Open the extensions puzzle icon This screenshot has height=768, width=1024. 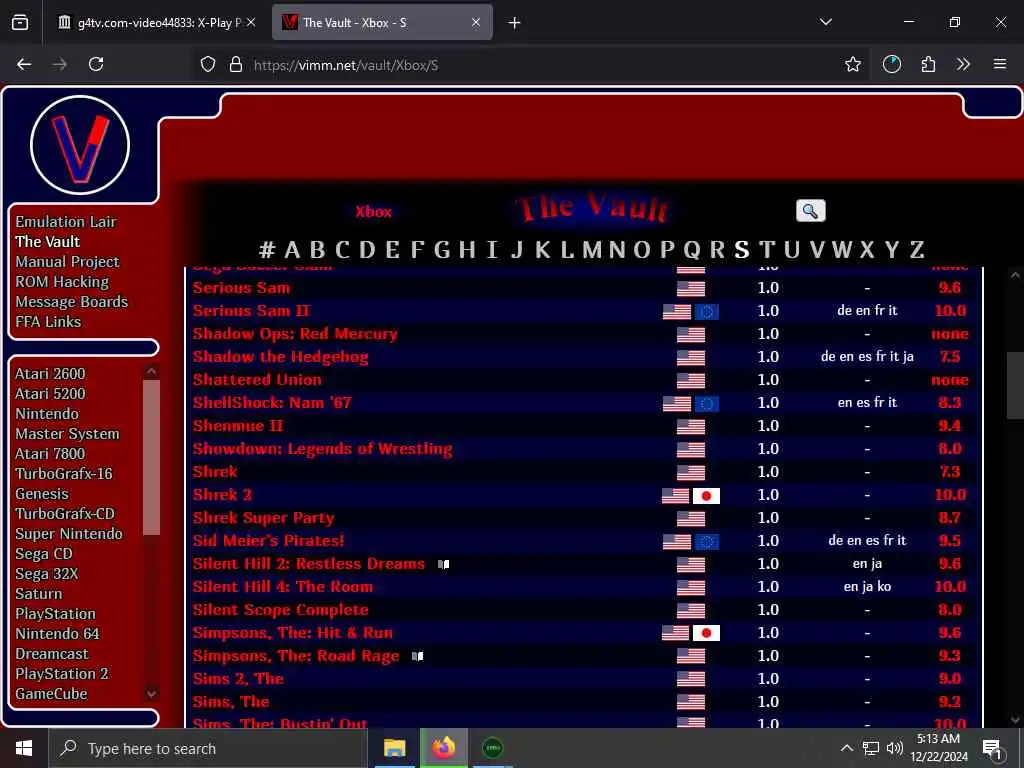pos(928,64)
